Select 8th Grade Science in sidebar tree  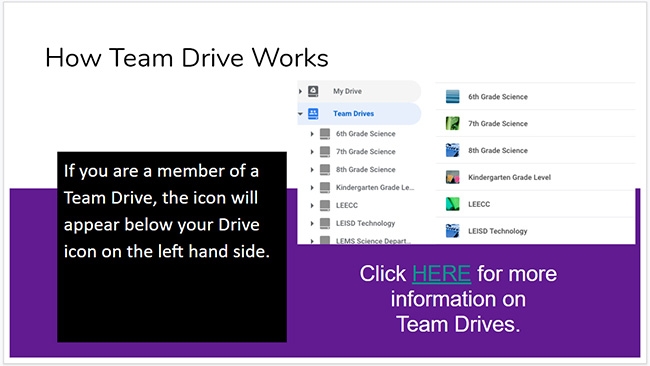pos(366,170)
